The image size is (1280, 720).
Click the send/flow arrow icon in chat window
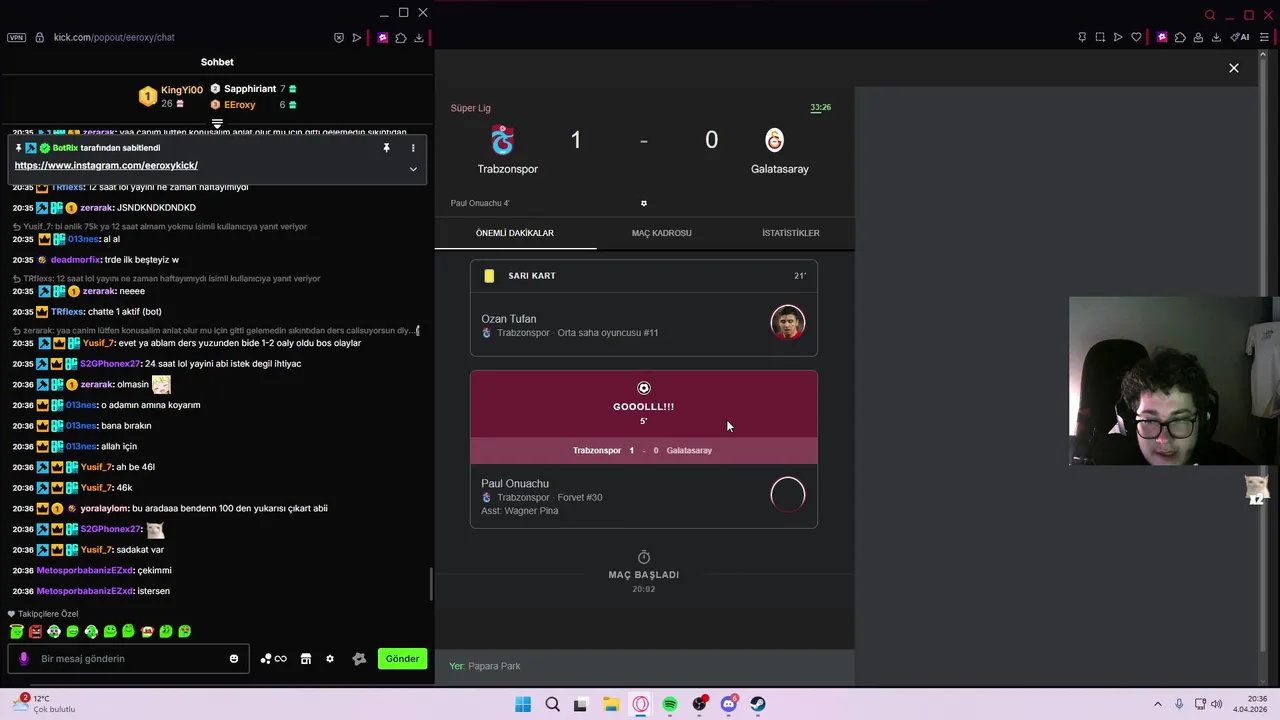[x=357, y=38]
